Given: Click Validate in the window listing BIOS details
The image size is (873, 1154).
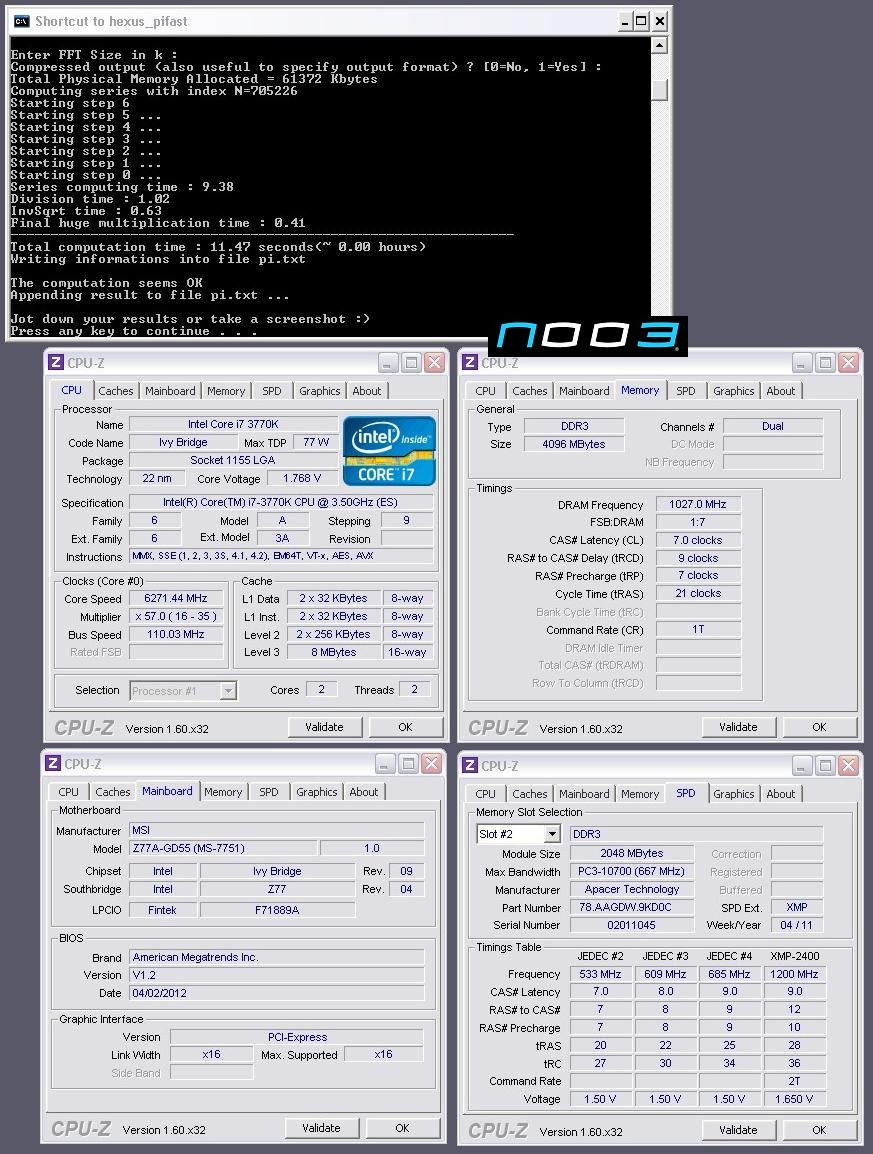Looking at the screenshot, I should point(321,1128).
